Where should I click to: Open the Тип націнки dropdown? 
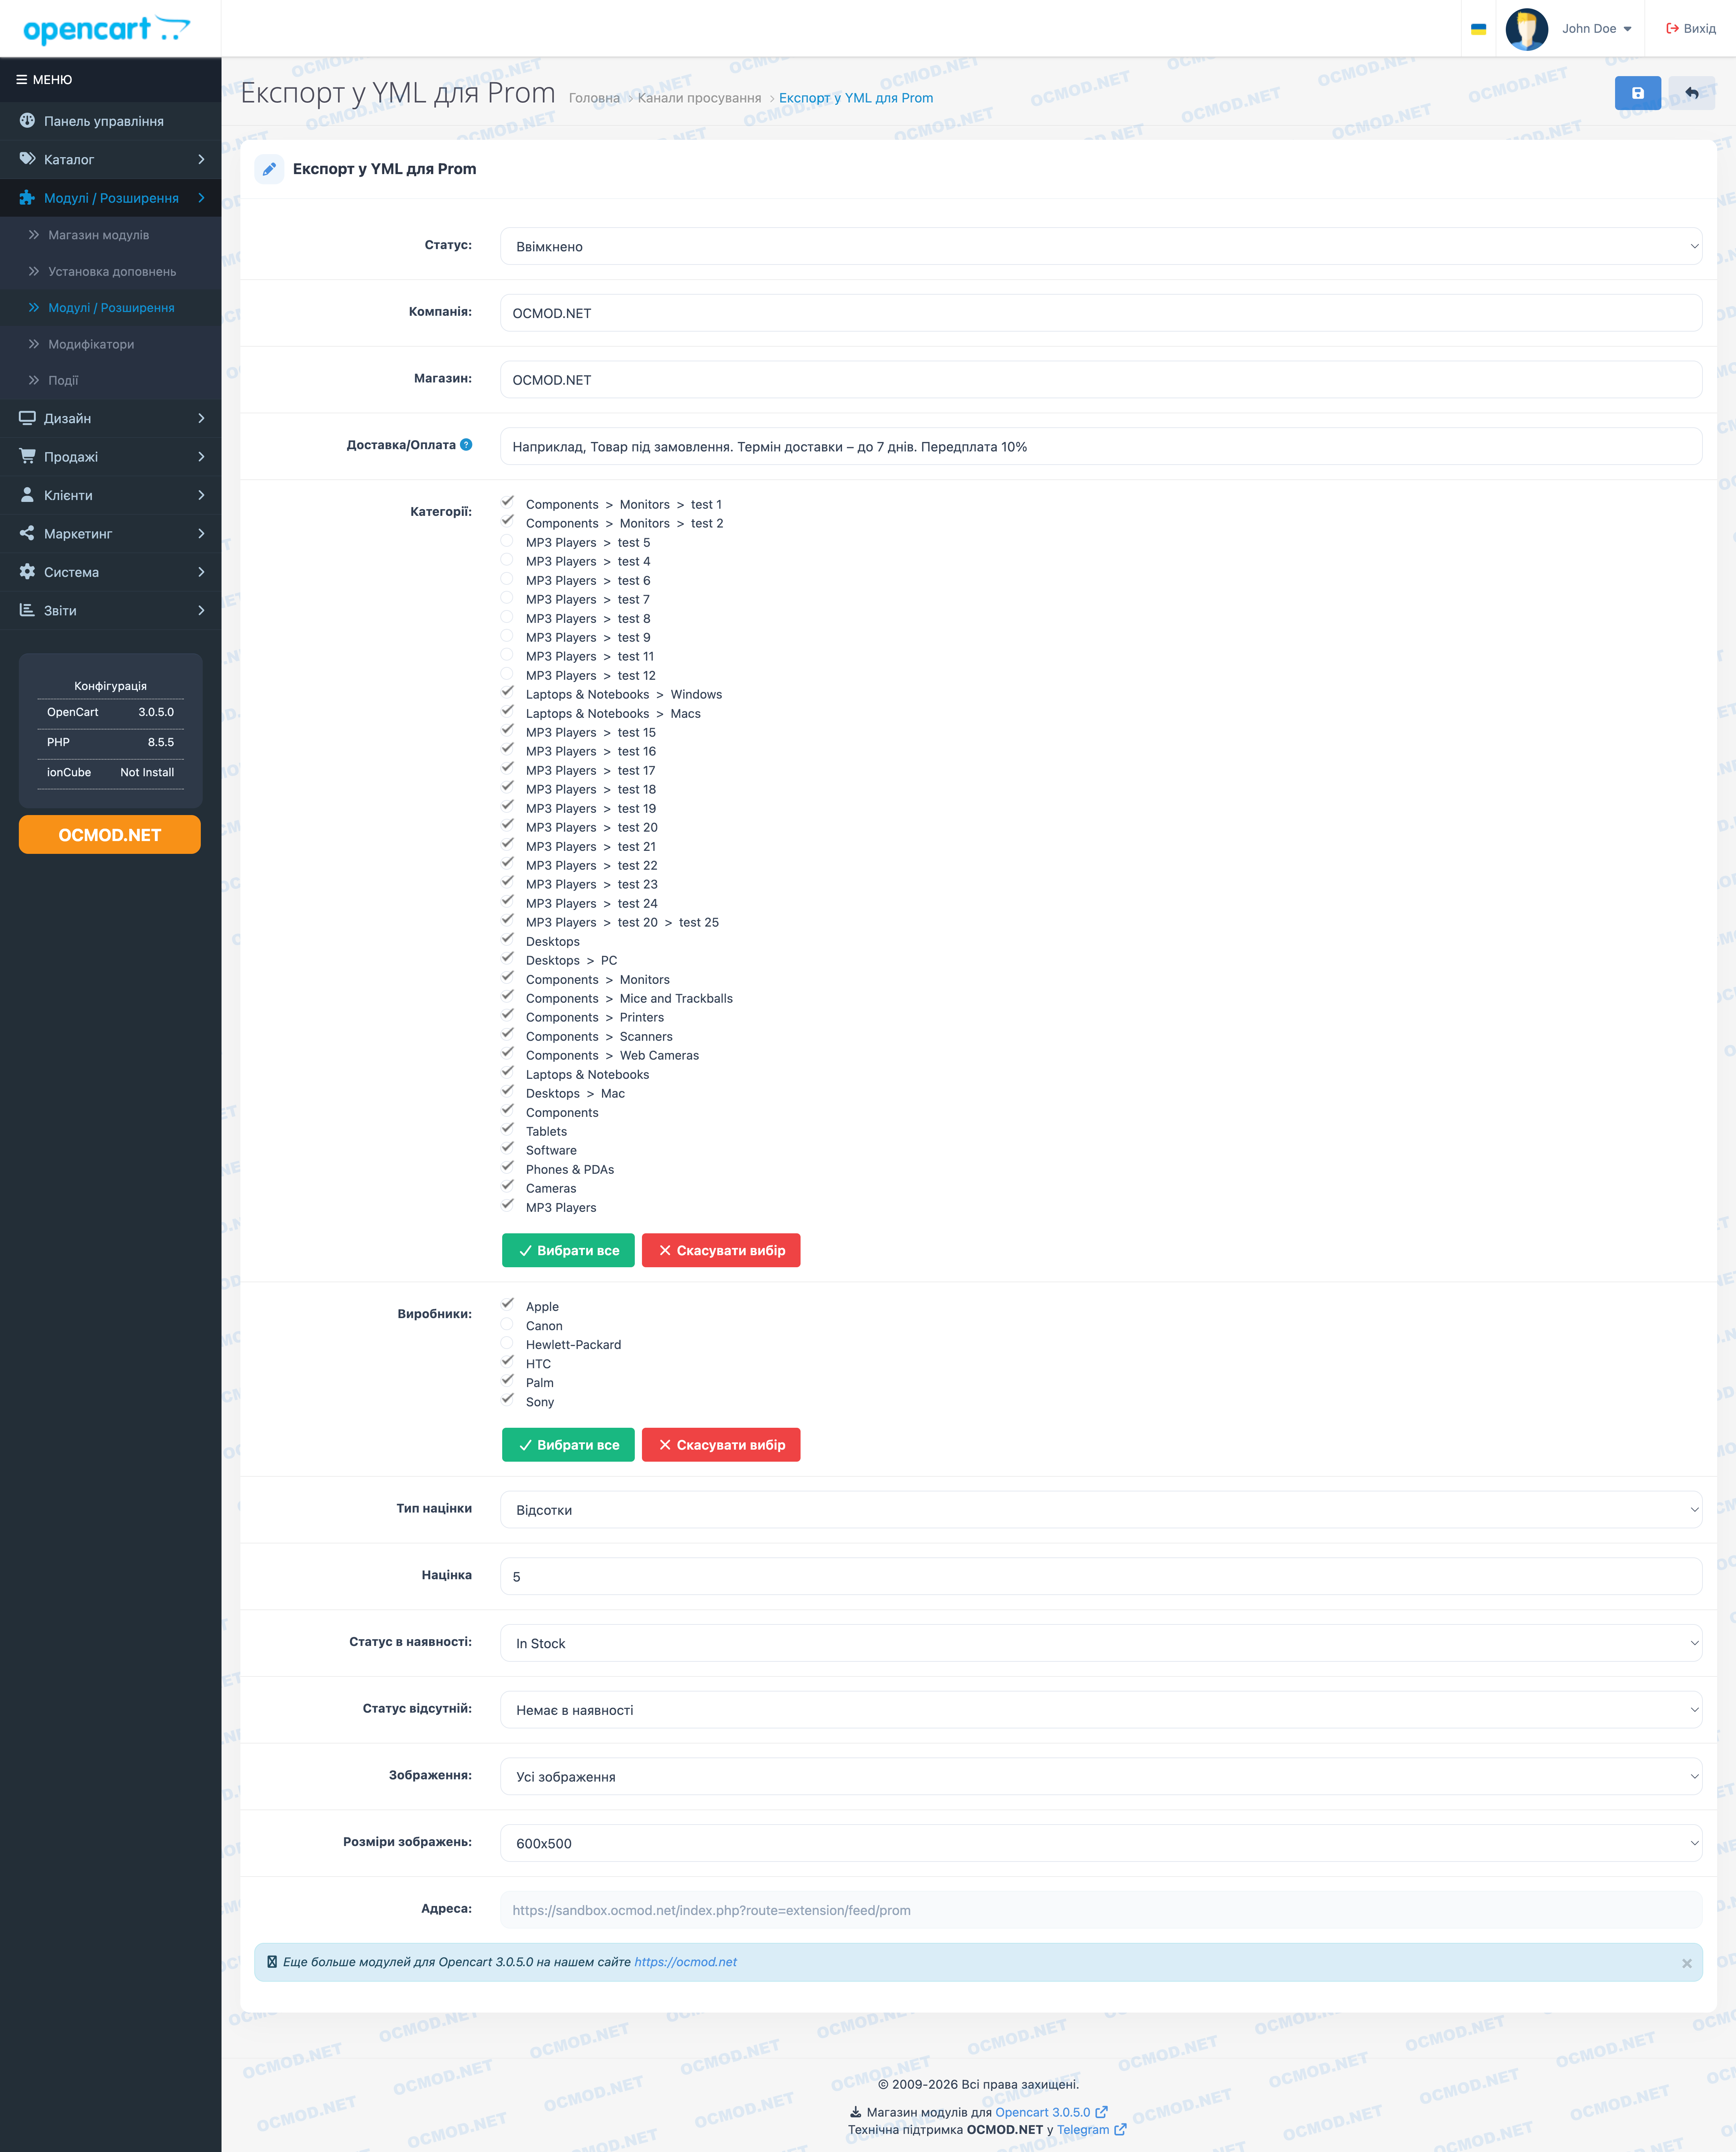[1101, 1510]
